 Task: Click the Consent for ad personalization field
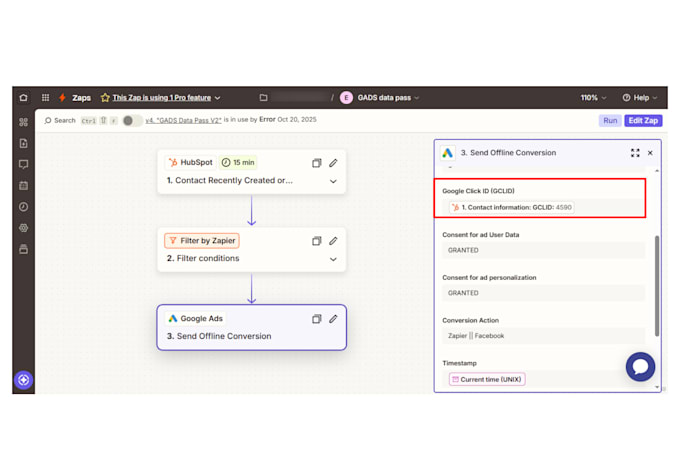(543, 293)
